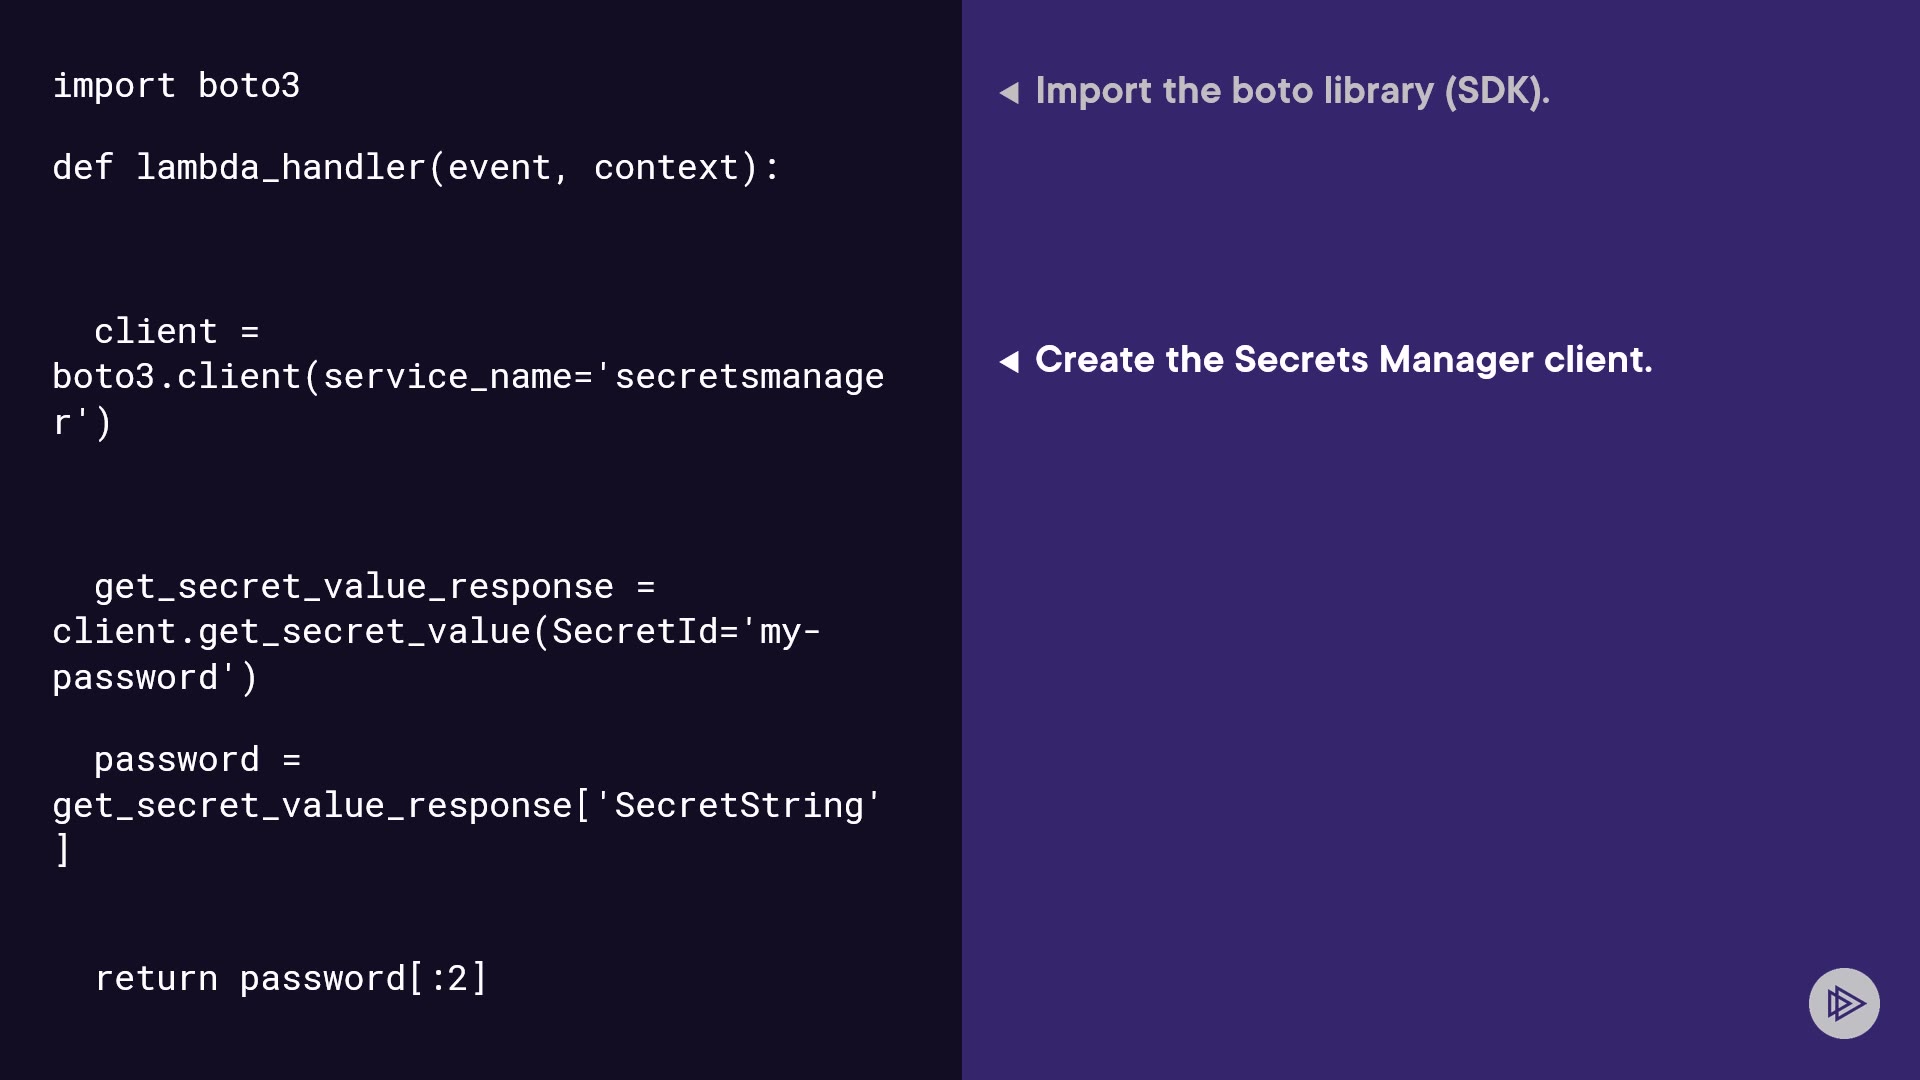Click the wrapped "r')" code fragment

click(82, 423)
